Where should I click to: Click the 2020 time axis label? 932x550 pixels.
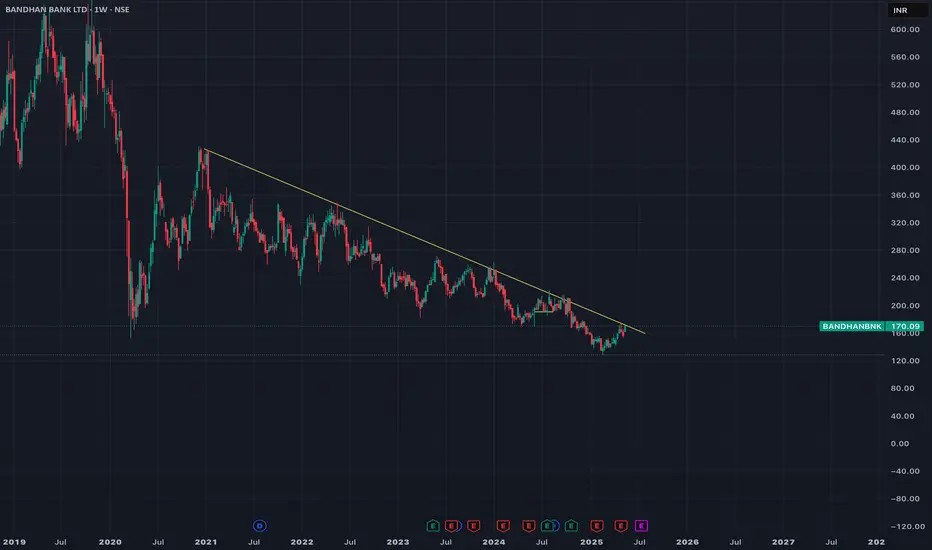click(110, 542)
